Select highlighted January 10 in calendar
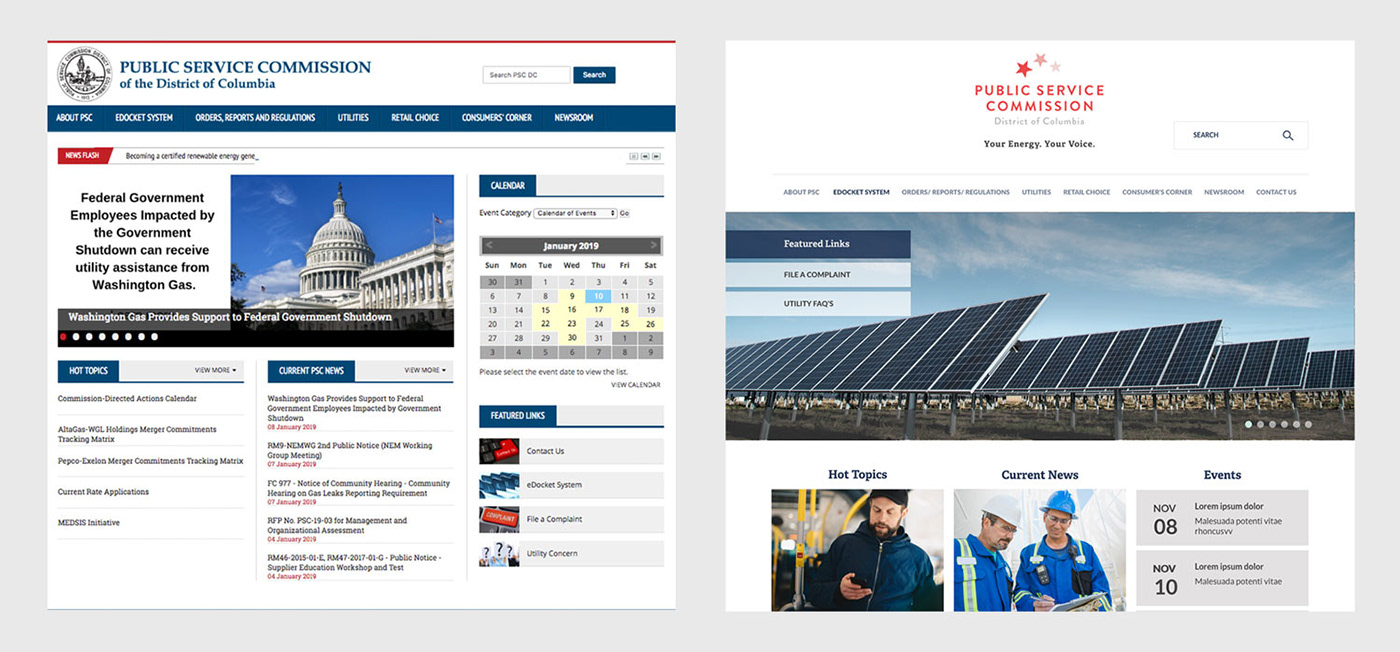1400x652 pixels. tap(598, 296)
